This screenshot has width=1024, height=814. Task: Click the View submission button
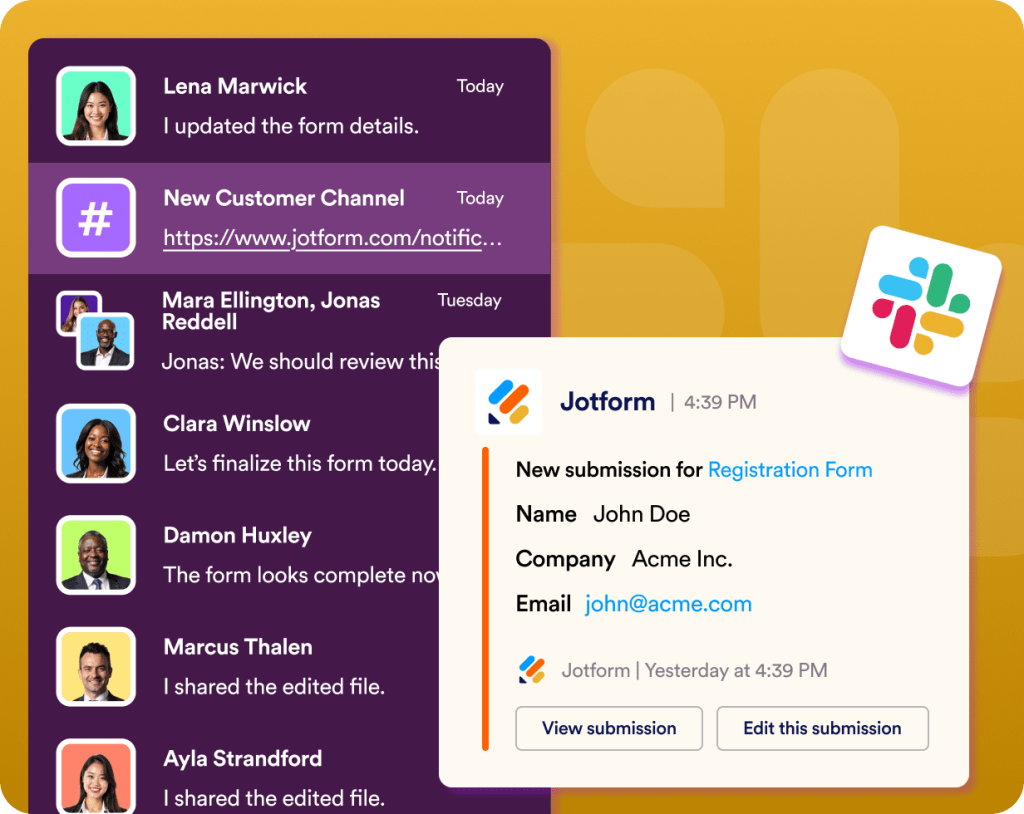[608, 728]
